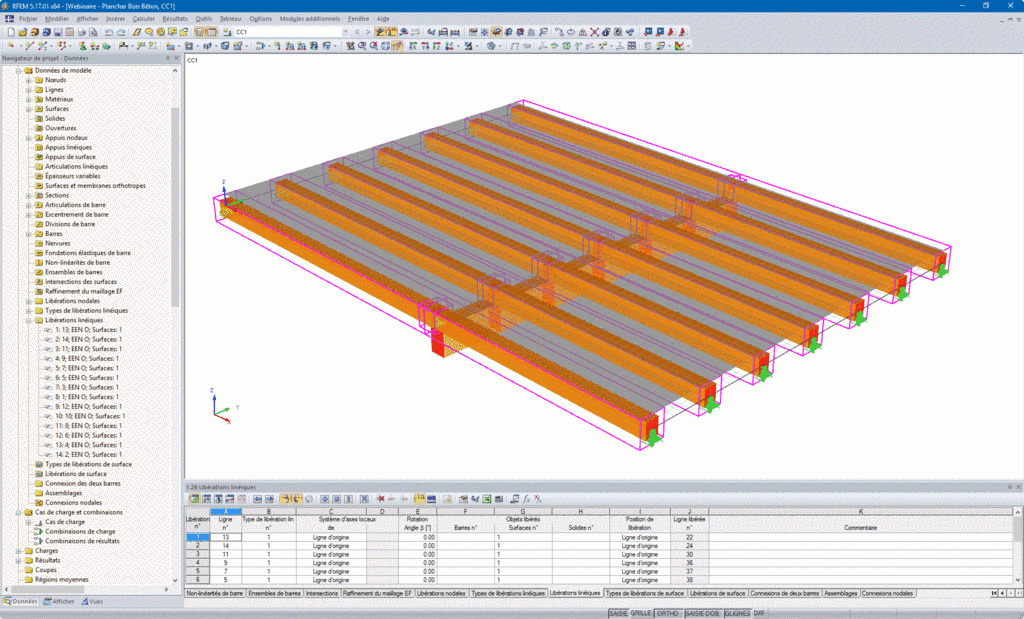Switch to Libérations nodales table tab
This screenshot has height=619, width=1024.
(441, 594)
